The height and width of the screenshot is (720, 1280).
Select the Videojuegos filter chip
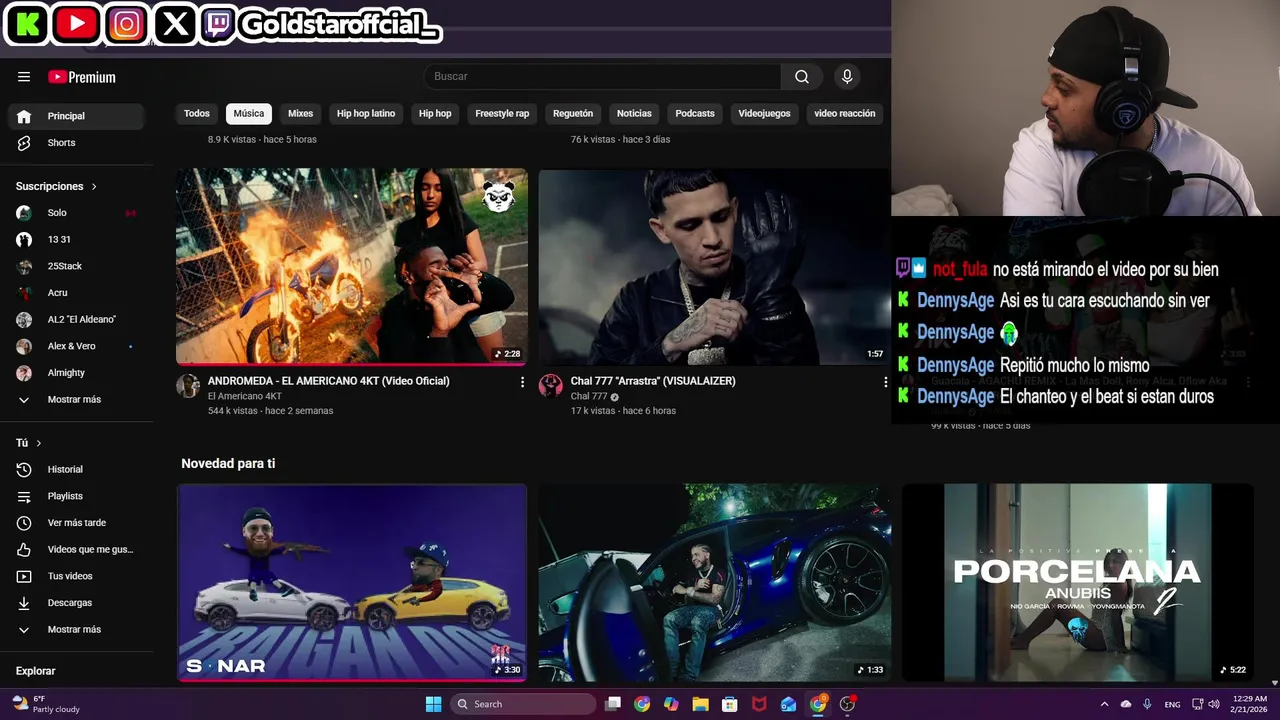pyautogui.click(x=764, y=114)
